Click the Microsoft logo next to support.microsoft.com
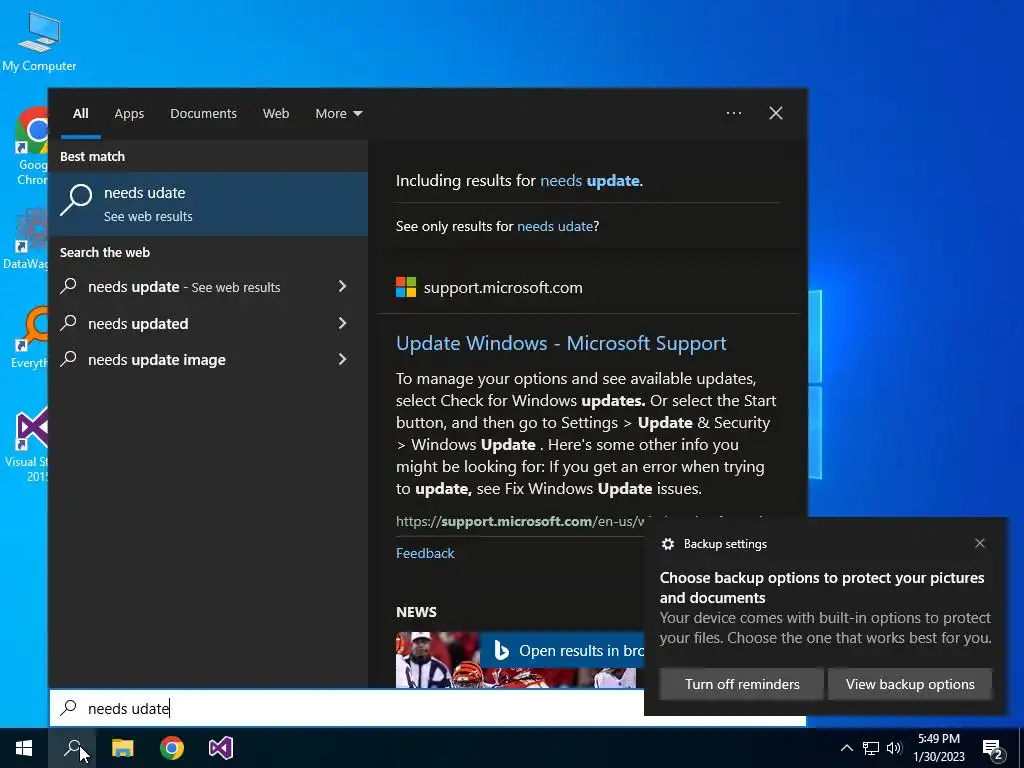Image resolution: width=1024 pixels, height=768 pixels. point(406,287)
